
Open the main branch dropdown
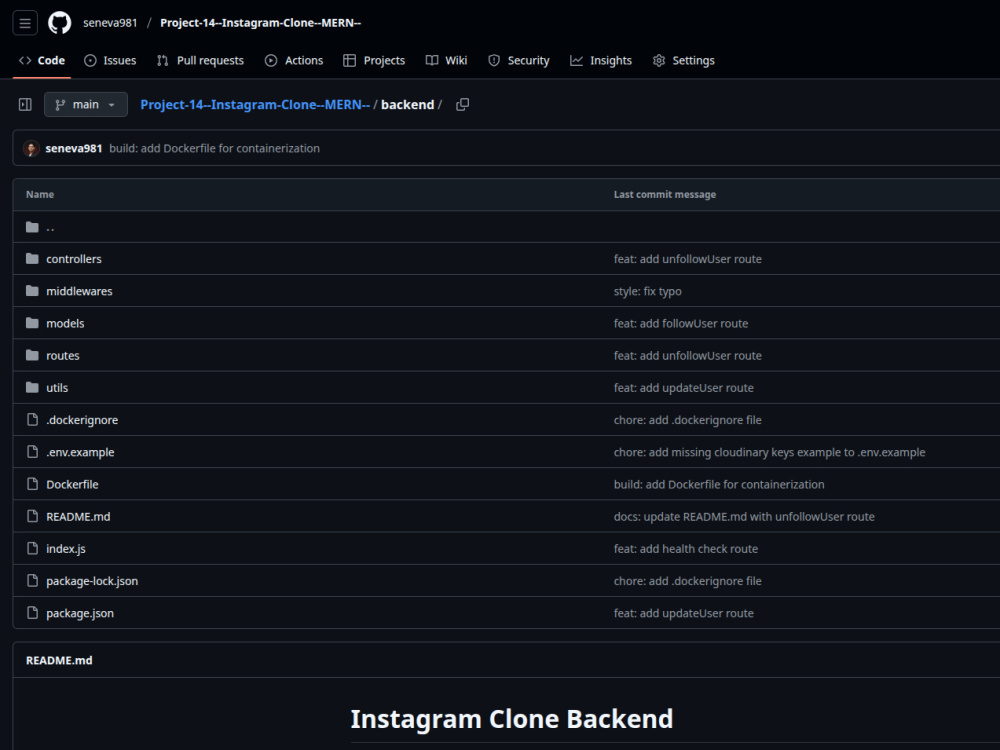point(85,105)
